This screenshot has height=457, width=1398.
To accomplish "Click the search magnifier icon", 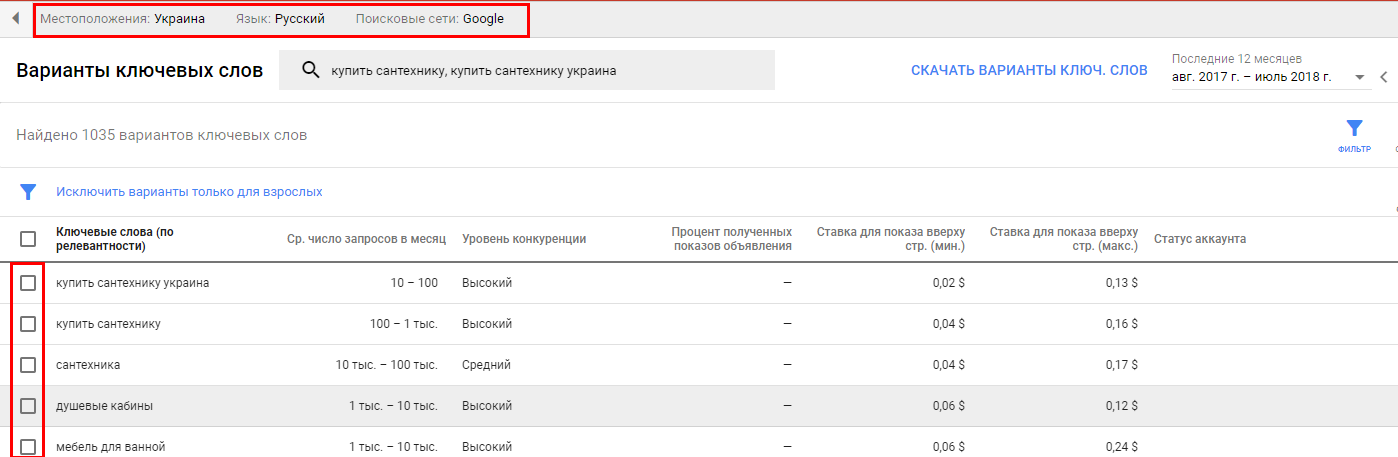I will (311, 70).
